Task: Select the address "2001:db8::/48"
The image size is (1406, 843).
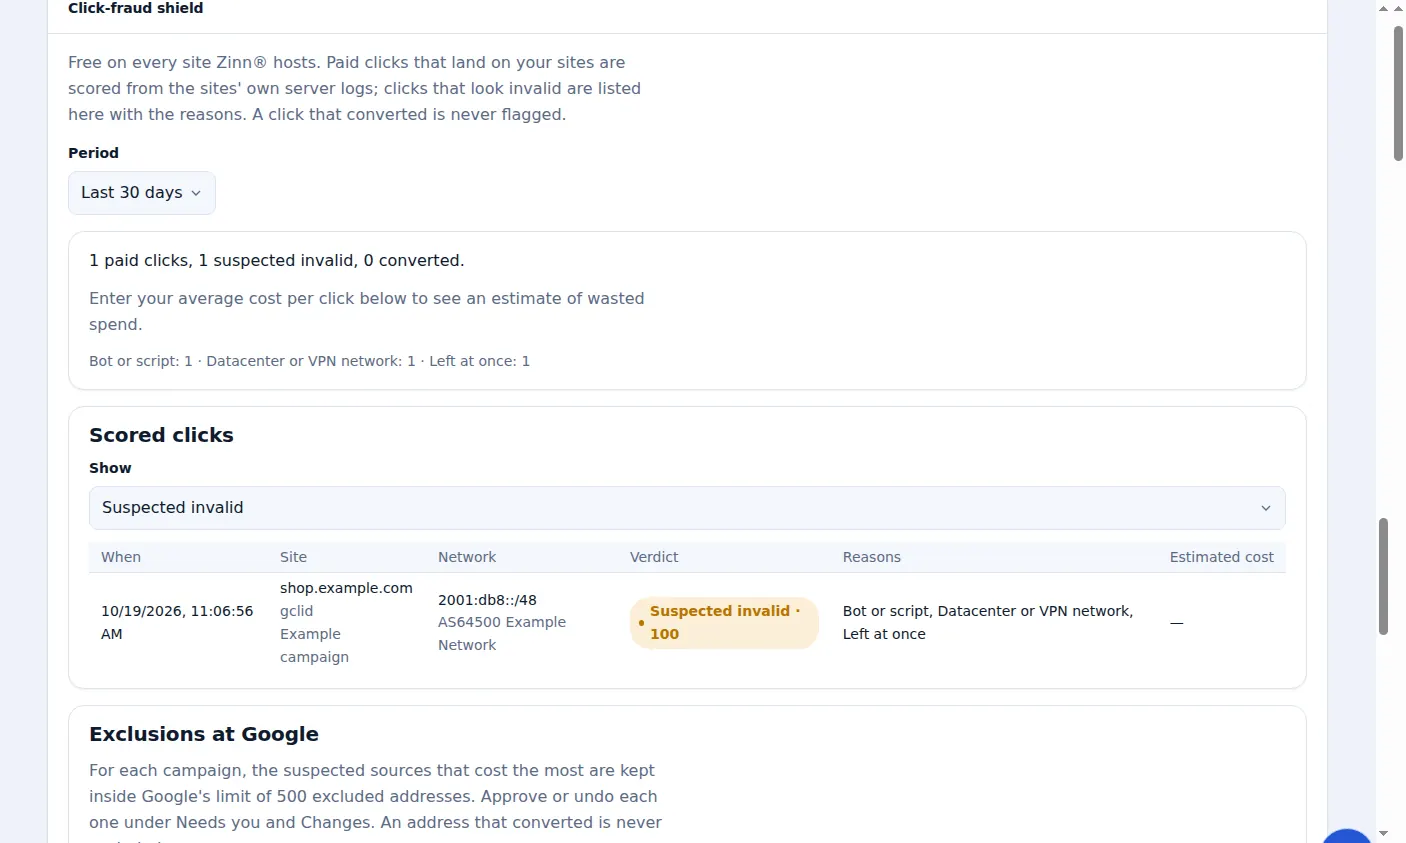Action: (487, 600)
